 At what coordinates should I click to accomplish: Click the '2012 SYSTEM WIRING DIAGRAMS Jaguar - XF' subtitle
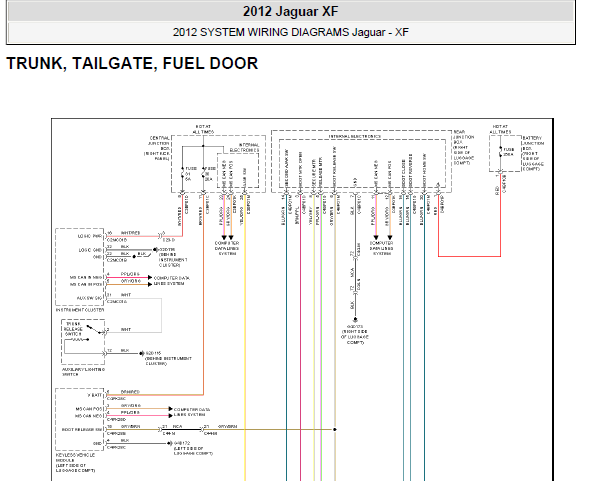point(291,32)
